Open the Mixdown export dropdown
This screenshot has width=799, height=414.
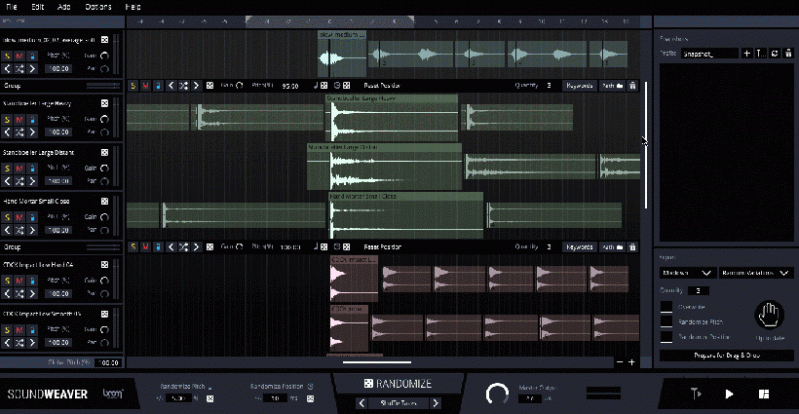686,273
